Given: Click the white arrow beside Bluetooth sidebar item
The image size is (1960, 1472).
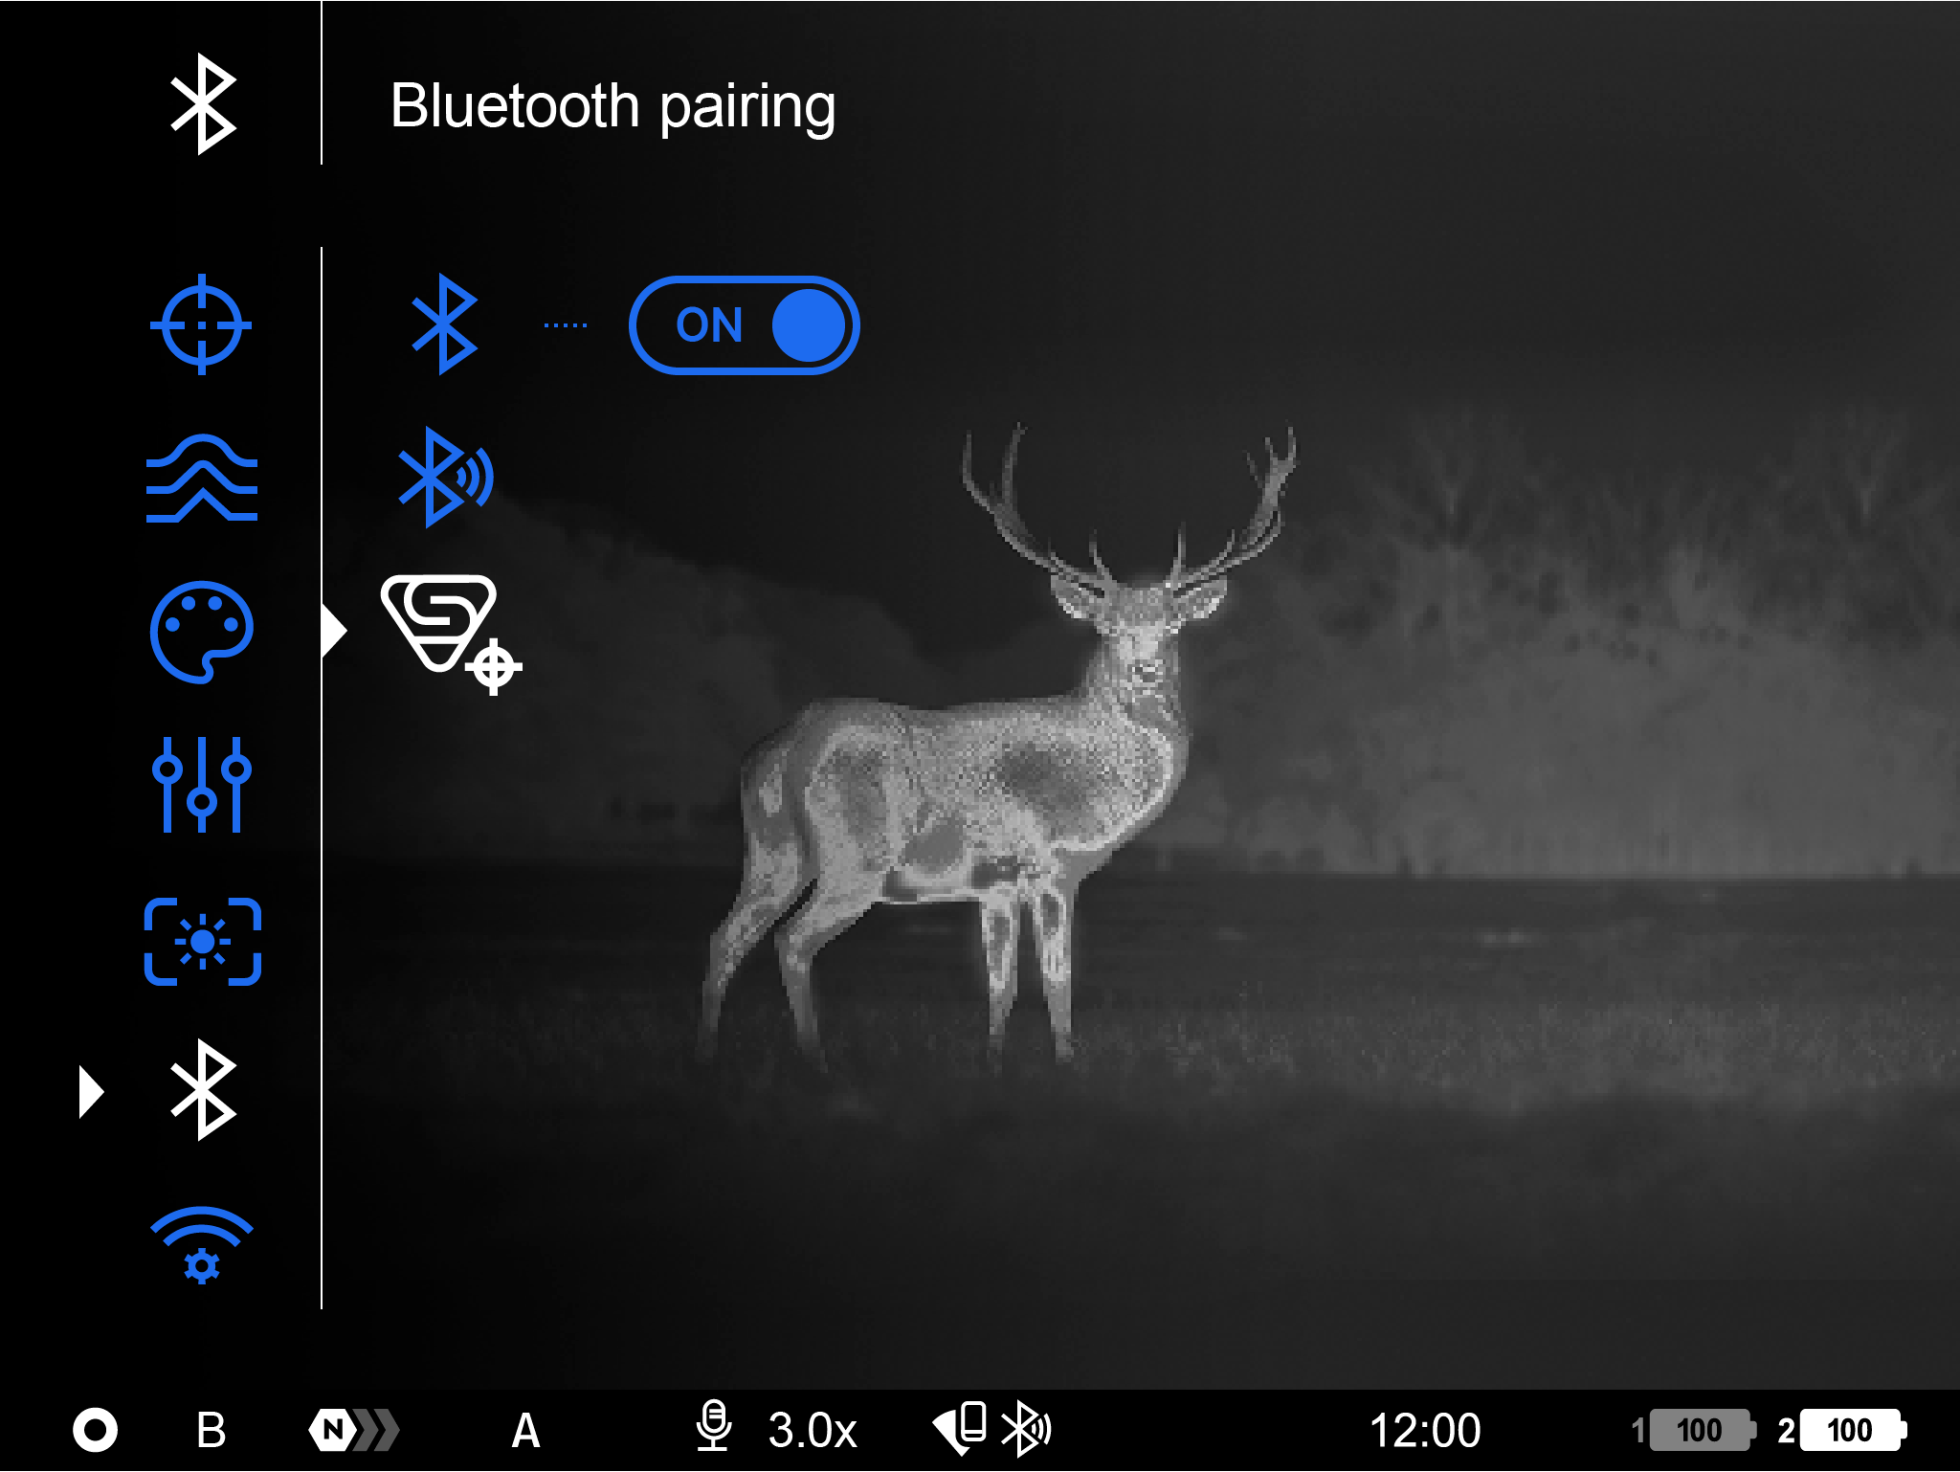Looking at the screenshot, I should point(91,1091).
